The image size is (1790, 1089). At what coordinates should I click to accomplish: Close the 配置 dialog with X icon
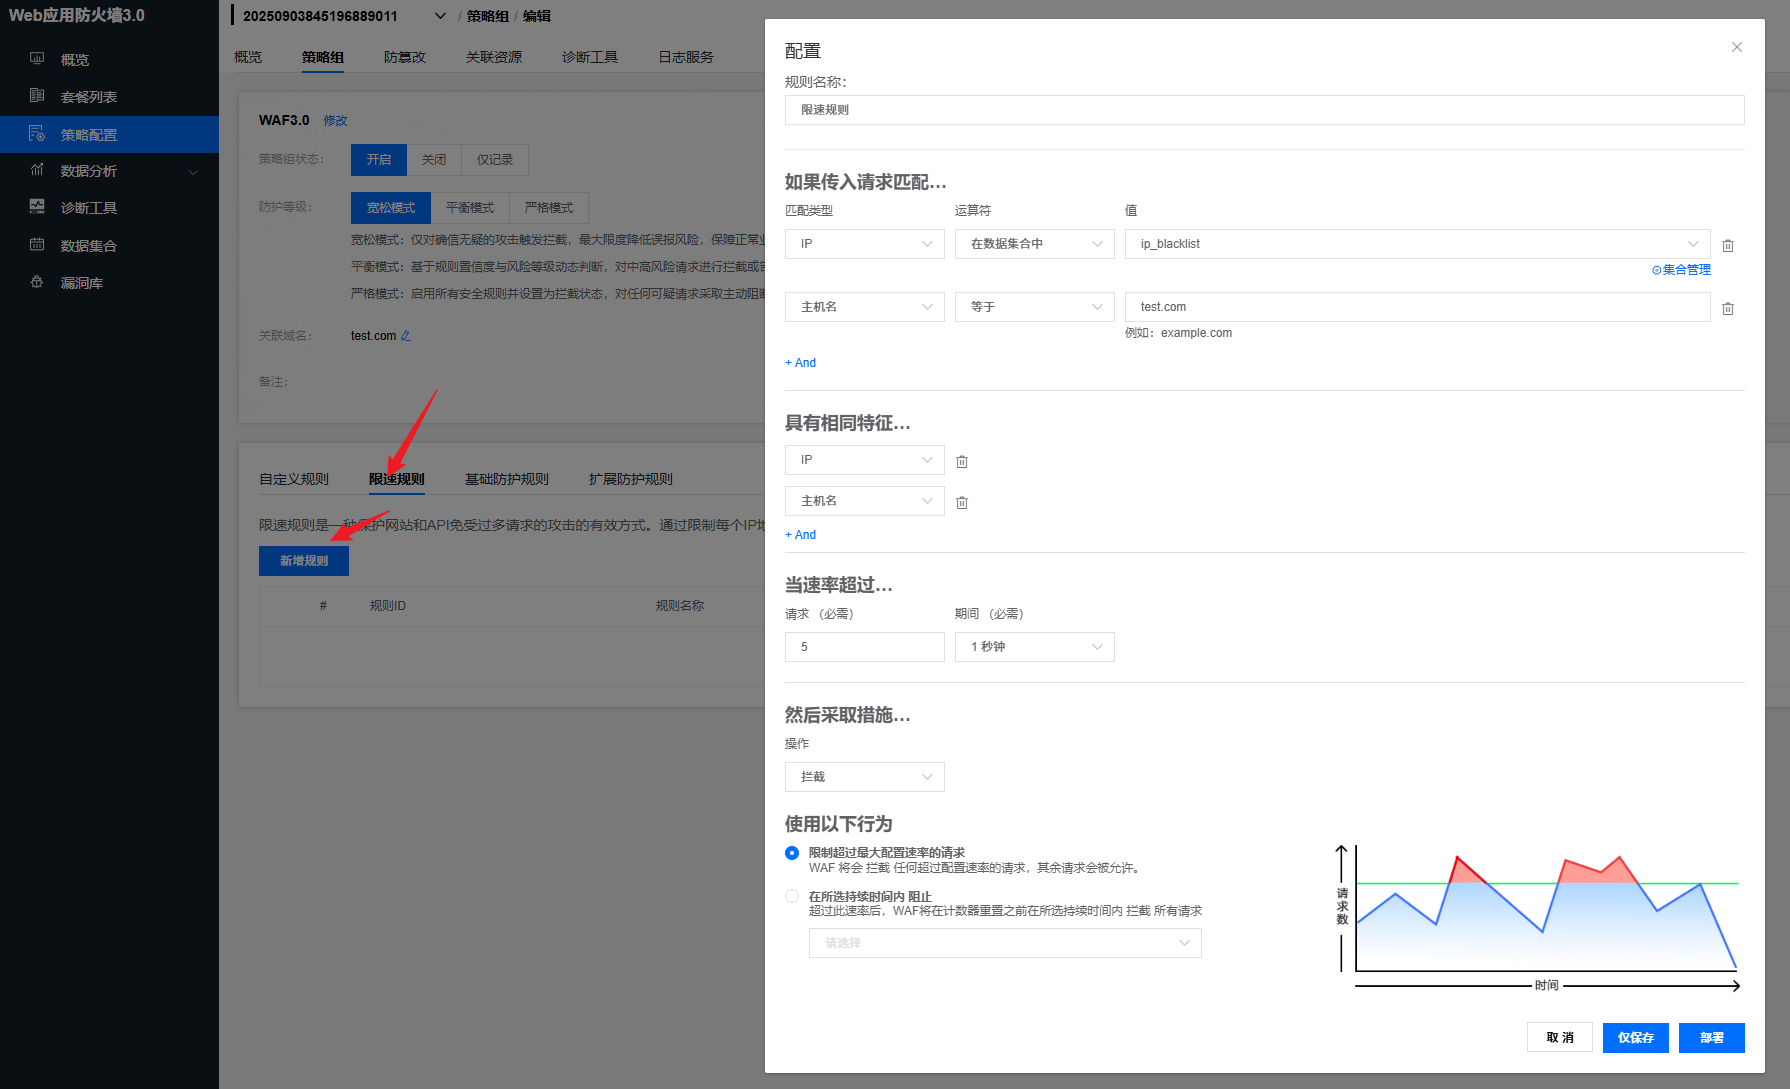click(1736, 47)
